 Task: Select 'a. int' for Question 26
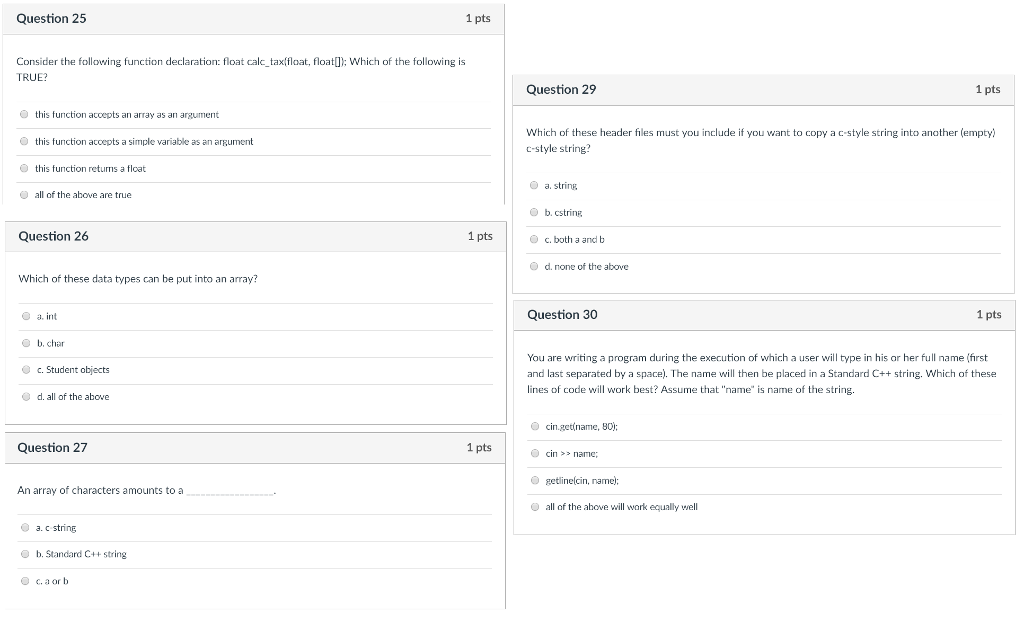[26, 317]
